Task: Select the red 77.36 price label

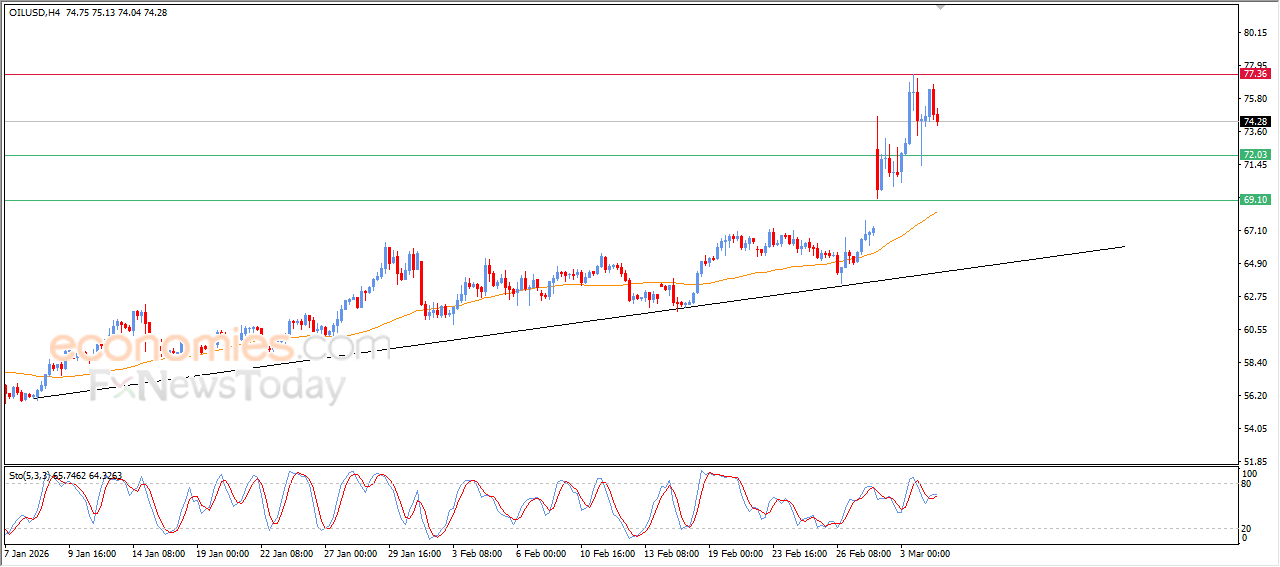Action: 1254,74
